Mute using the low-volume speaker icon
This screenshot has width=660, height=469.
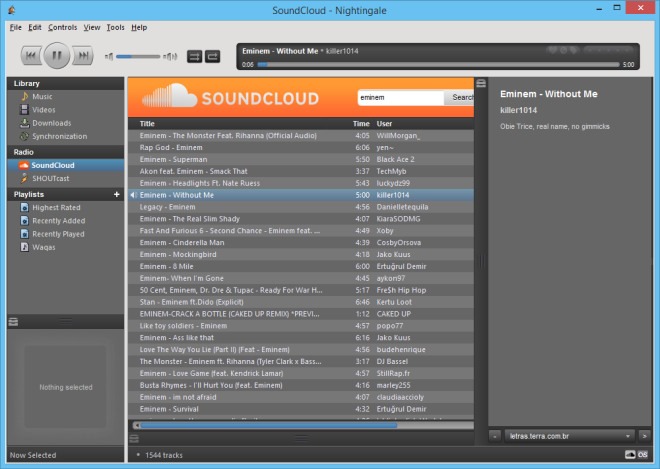109,56
